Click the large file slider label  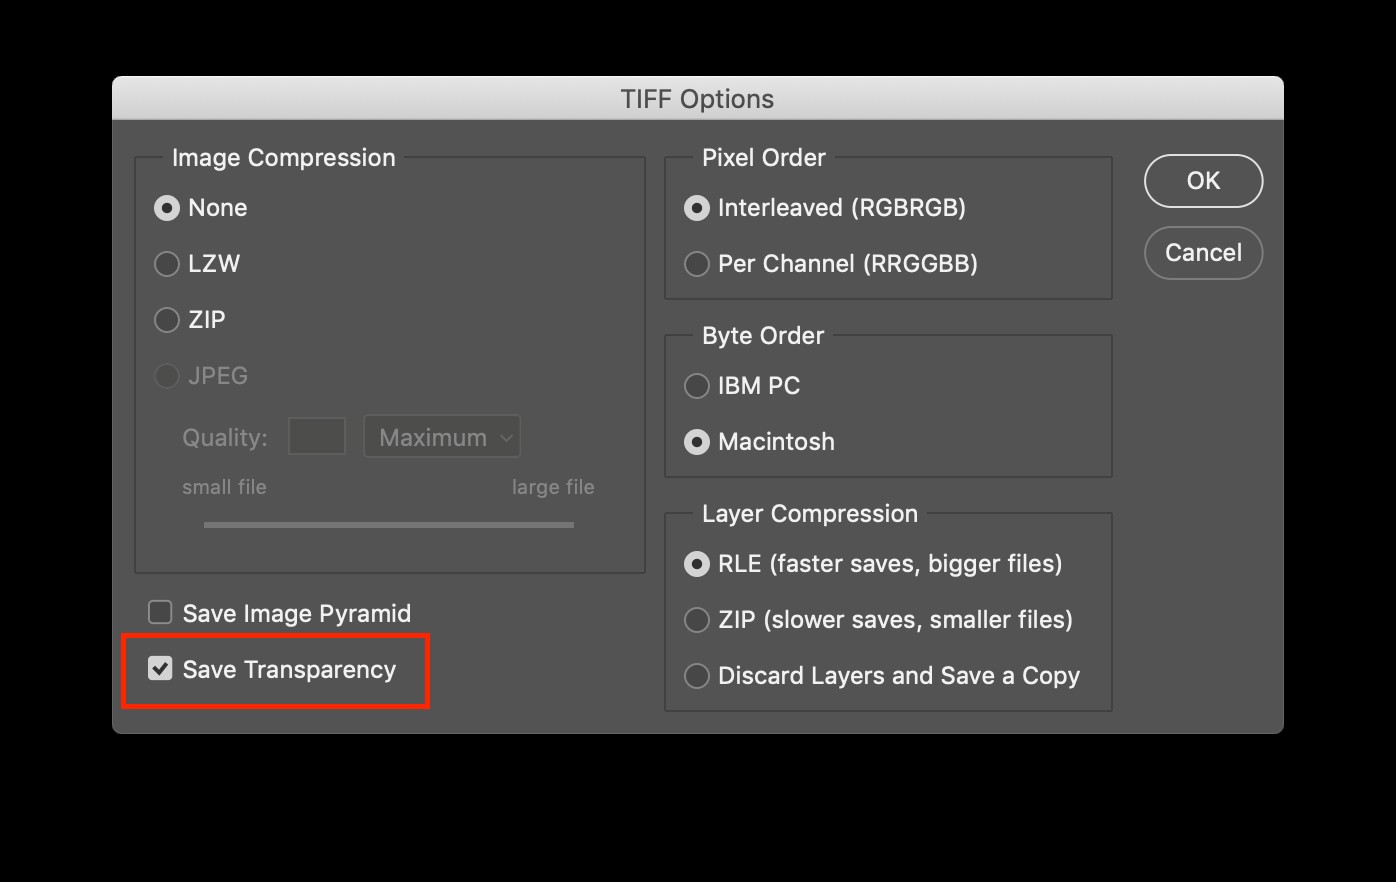[x=552, y=487]
